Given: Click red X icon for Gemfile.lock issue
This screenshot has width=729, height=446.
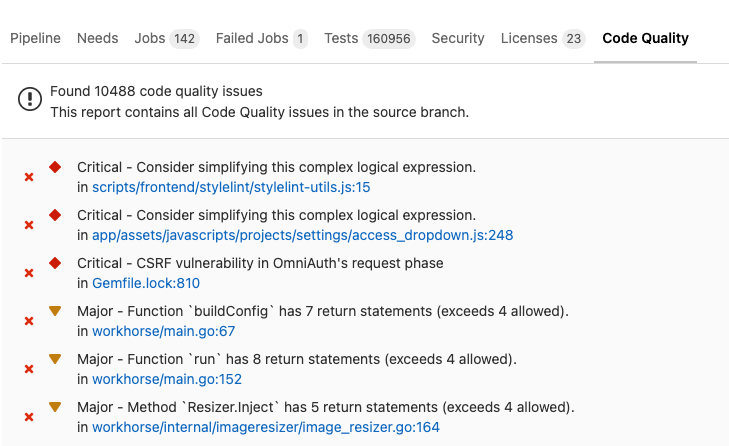Looking at the screenshot, I should 29,273.
